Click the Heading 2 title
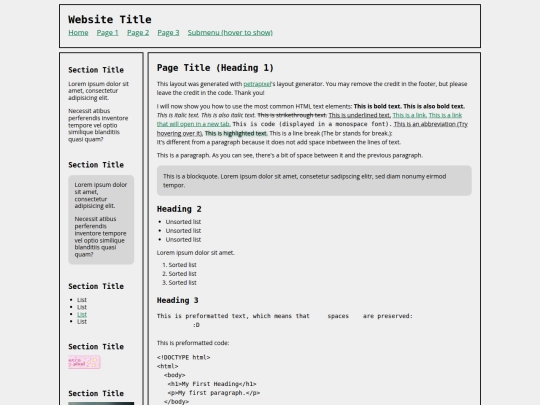 click(179, 209)
